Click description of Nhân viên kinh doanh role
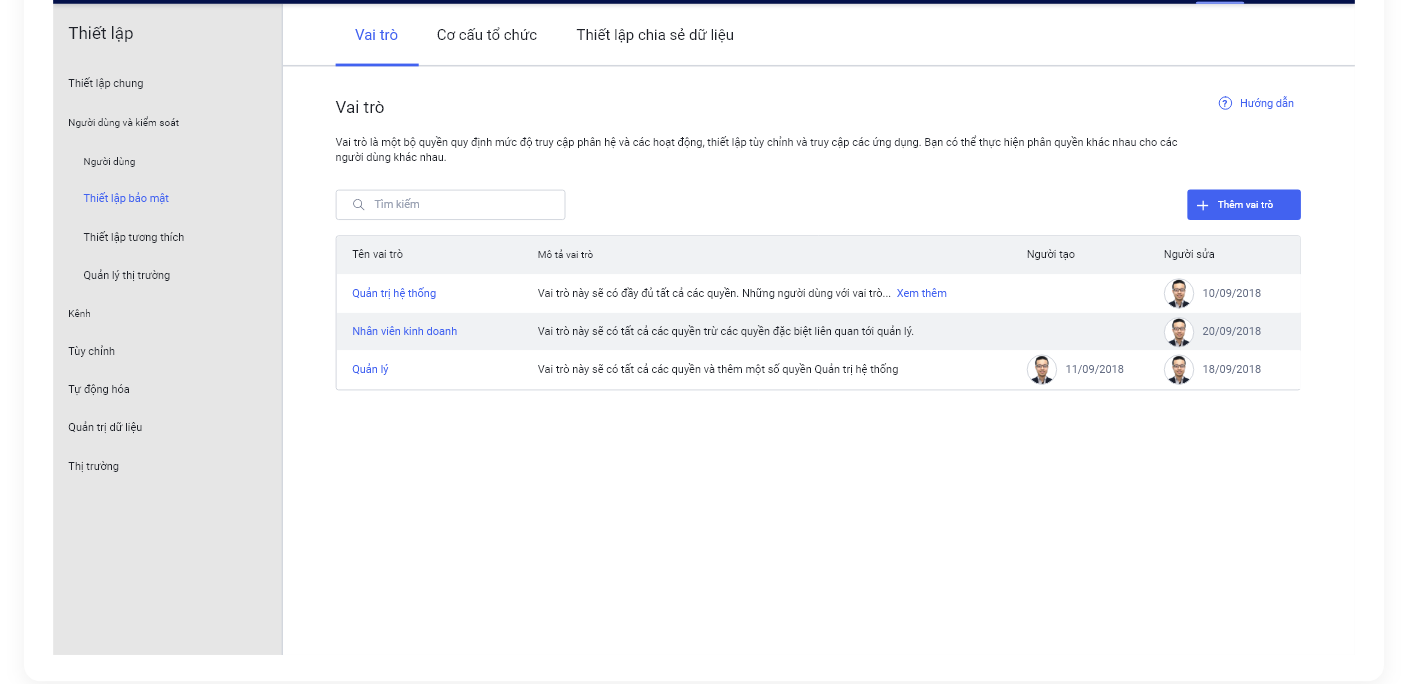The height and width of the screenshot is (684, 1407). 726,332
